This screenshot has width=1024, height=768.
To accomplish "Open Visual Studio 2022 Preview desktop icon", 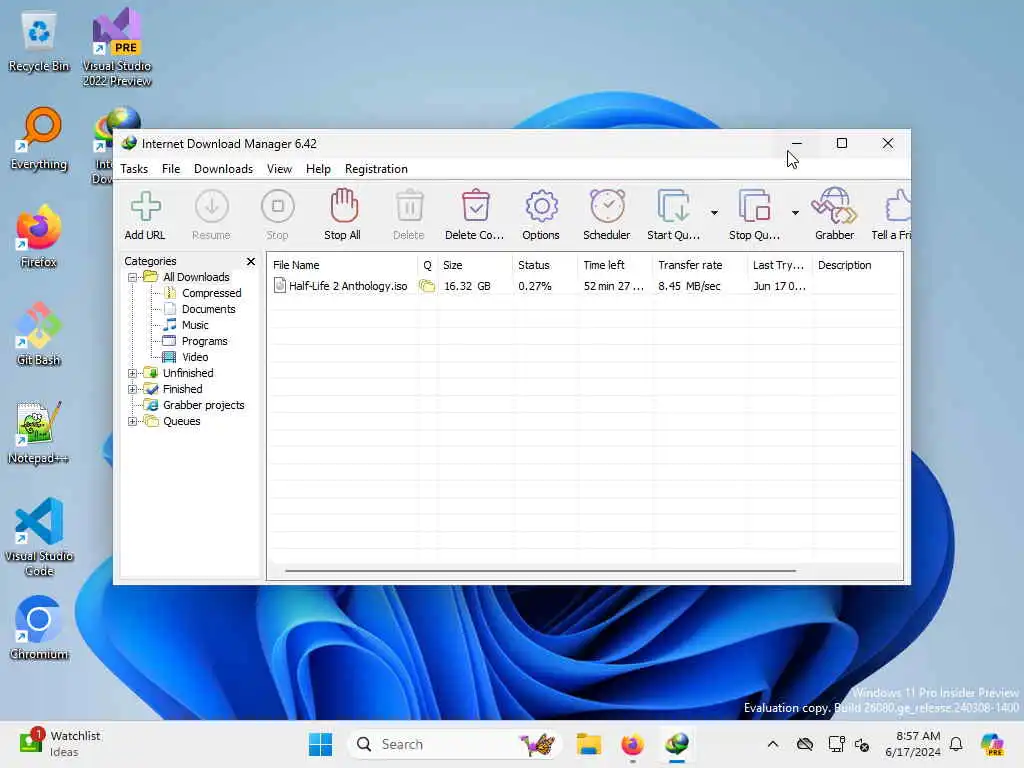I will (x=117, y=47).
